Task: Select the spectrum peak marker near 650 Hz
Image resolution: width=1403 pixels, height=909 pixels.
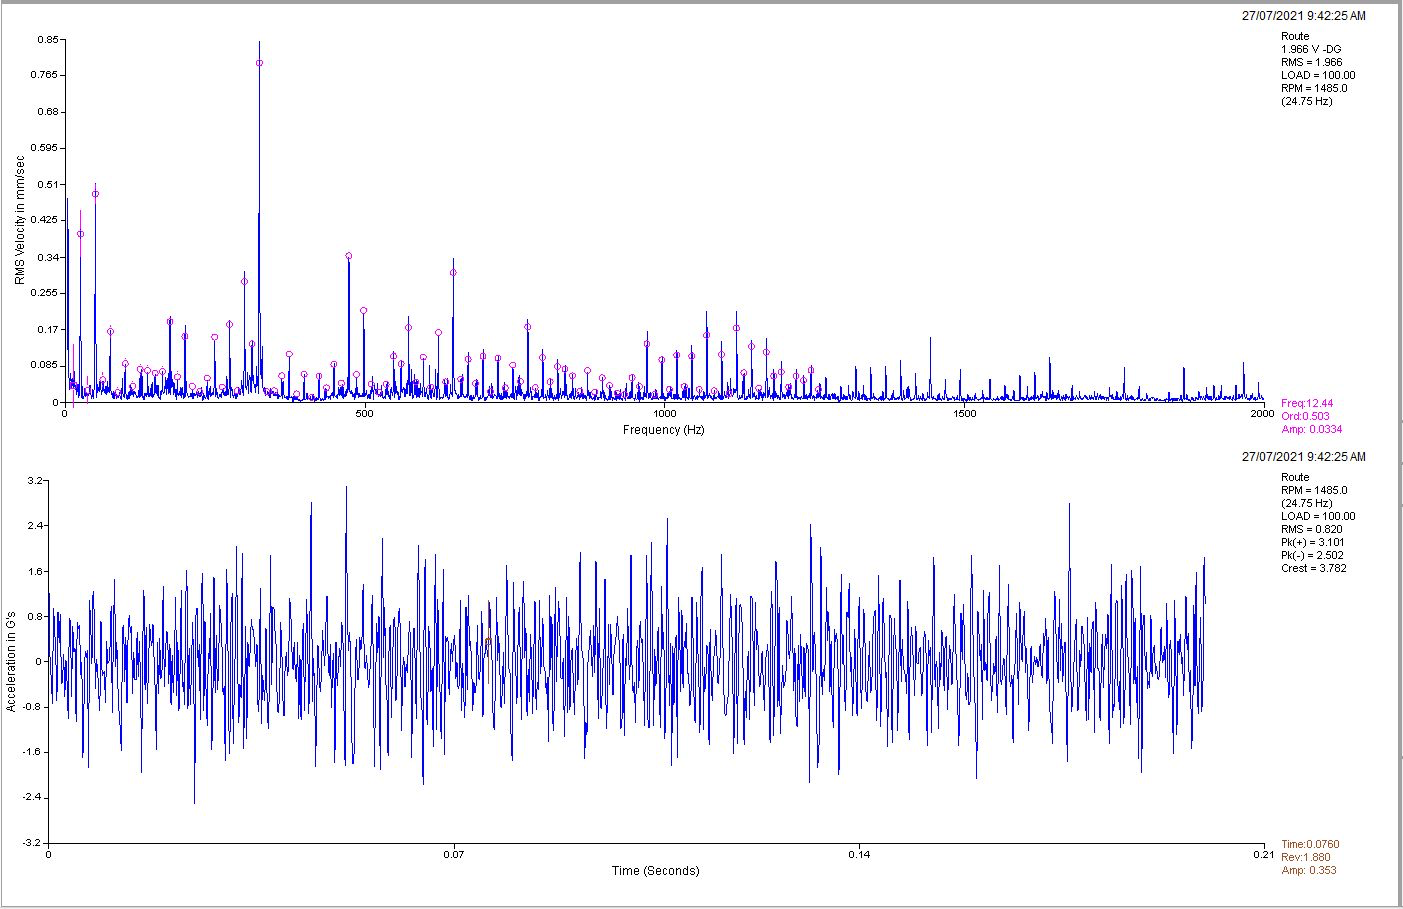Action: point(453,272)
